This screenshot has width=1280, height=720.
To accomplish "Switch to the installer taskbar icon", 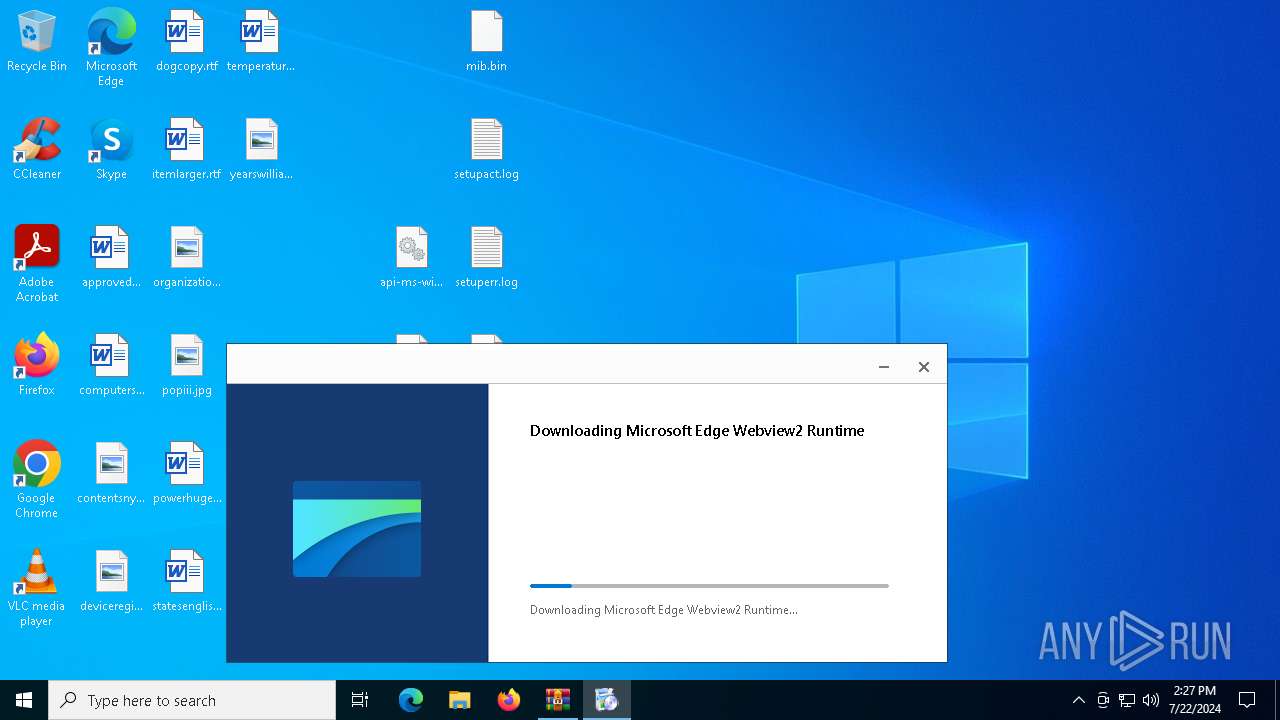I will 607,700.
